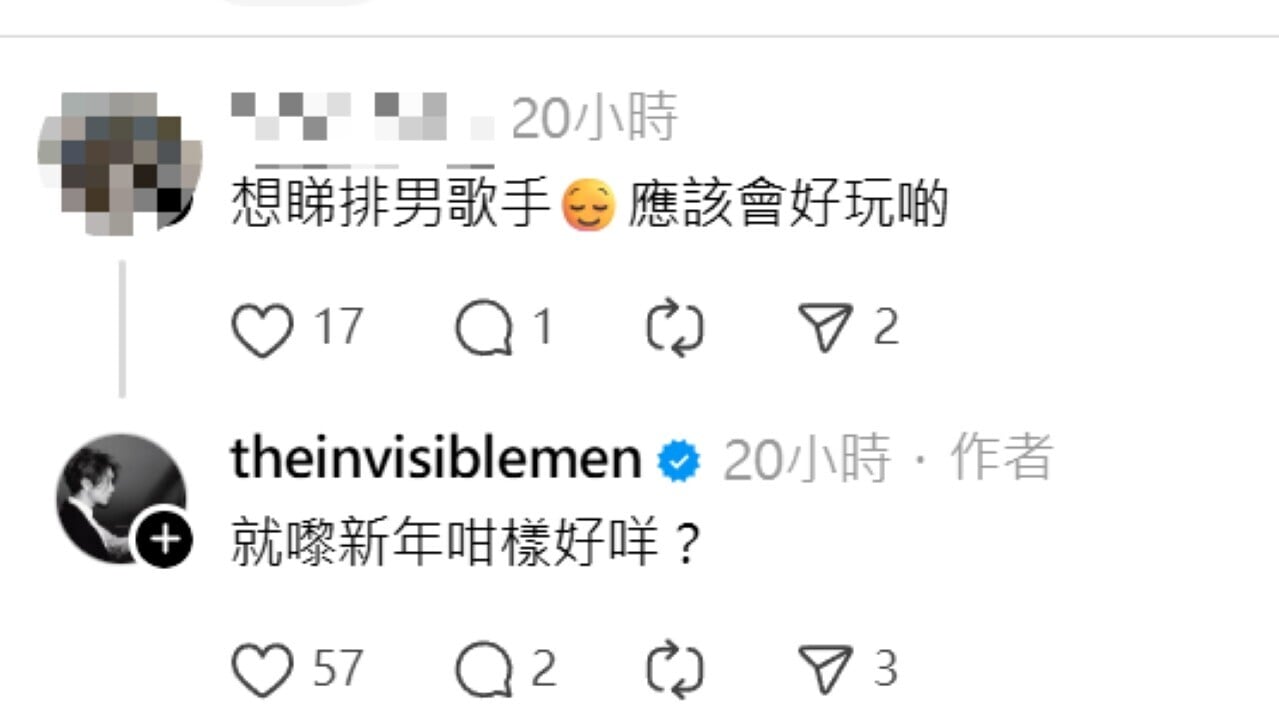
Task: Click the 17 likes count
Action: [339, 329]
